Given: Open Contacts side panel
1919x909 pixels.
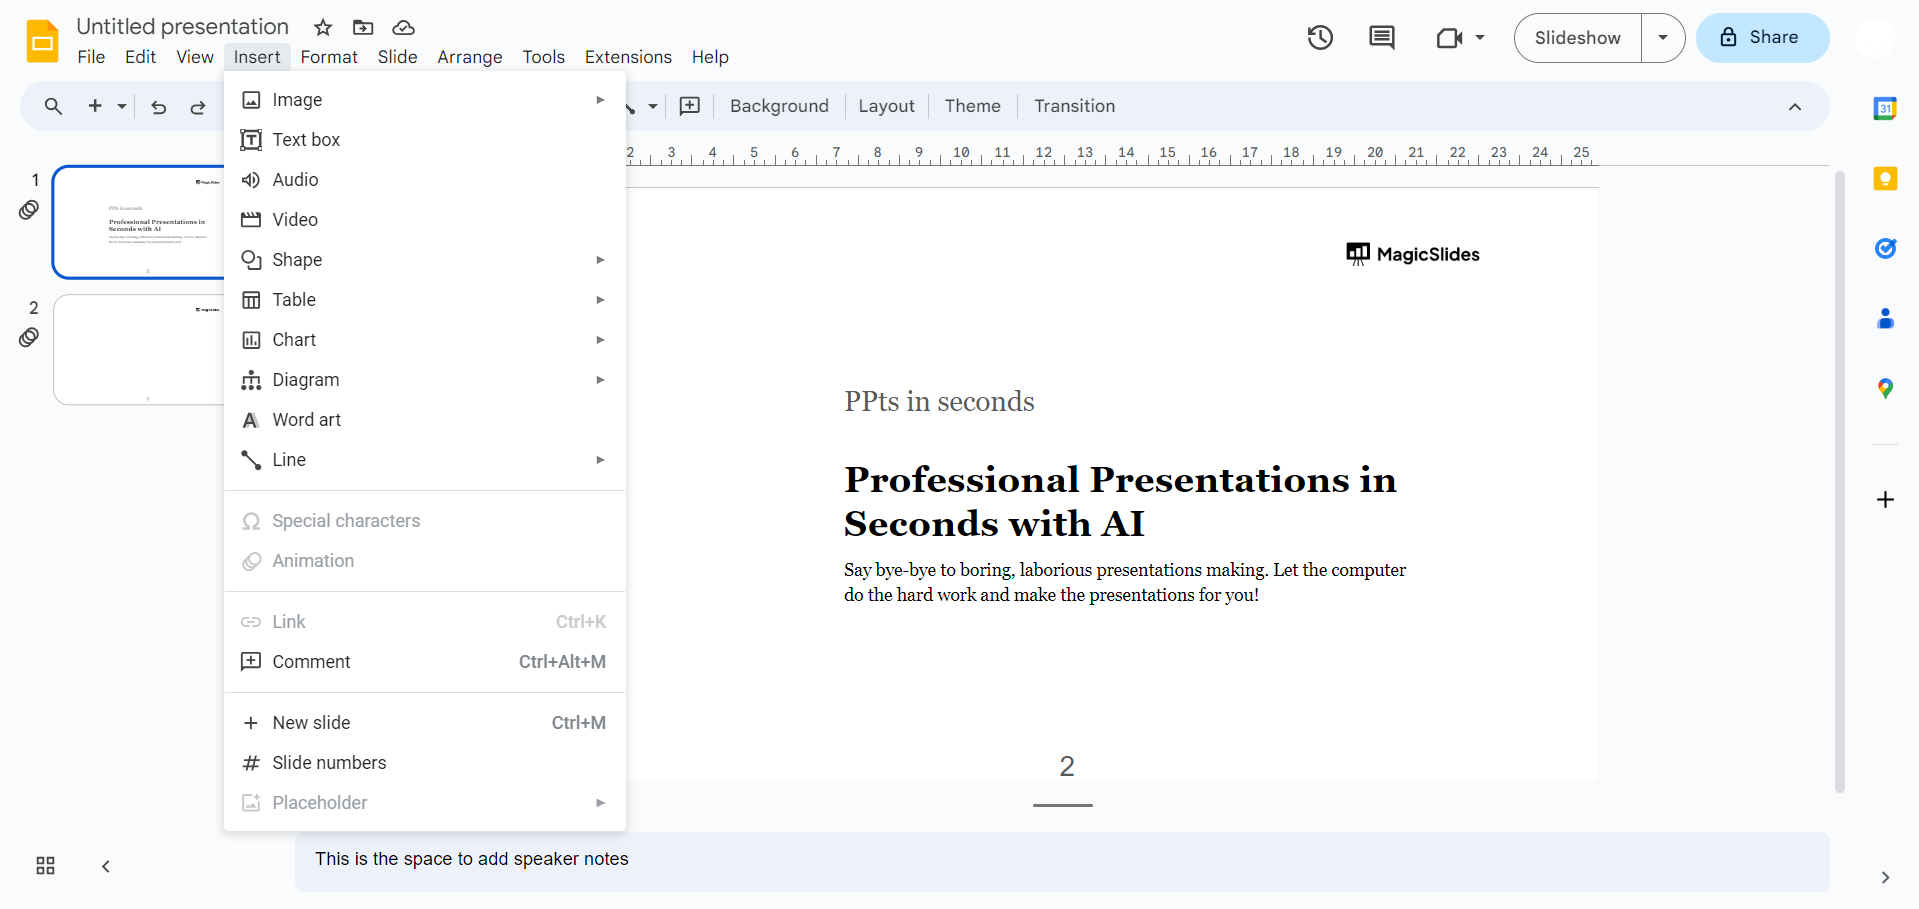Looking at the screenshot, I should (1885, 318).
